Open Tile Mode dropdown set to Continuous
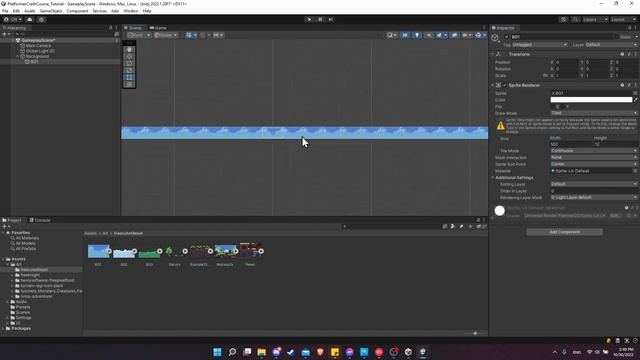The height and width of the screenshot is (360, 640). (x=594, y=151)
